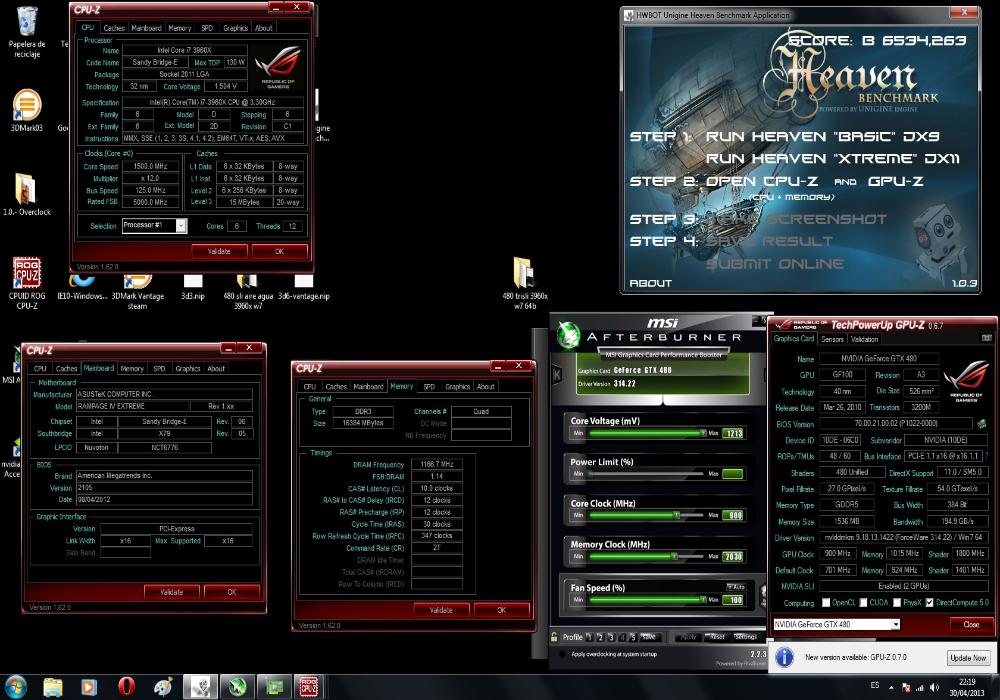Click the Core Clock value field 900
Viewport: 1000px width, 700px height.
(x=733, y=515)
